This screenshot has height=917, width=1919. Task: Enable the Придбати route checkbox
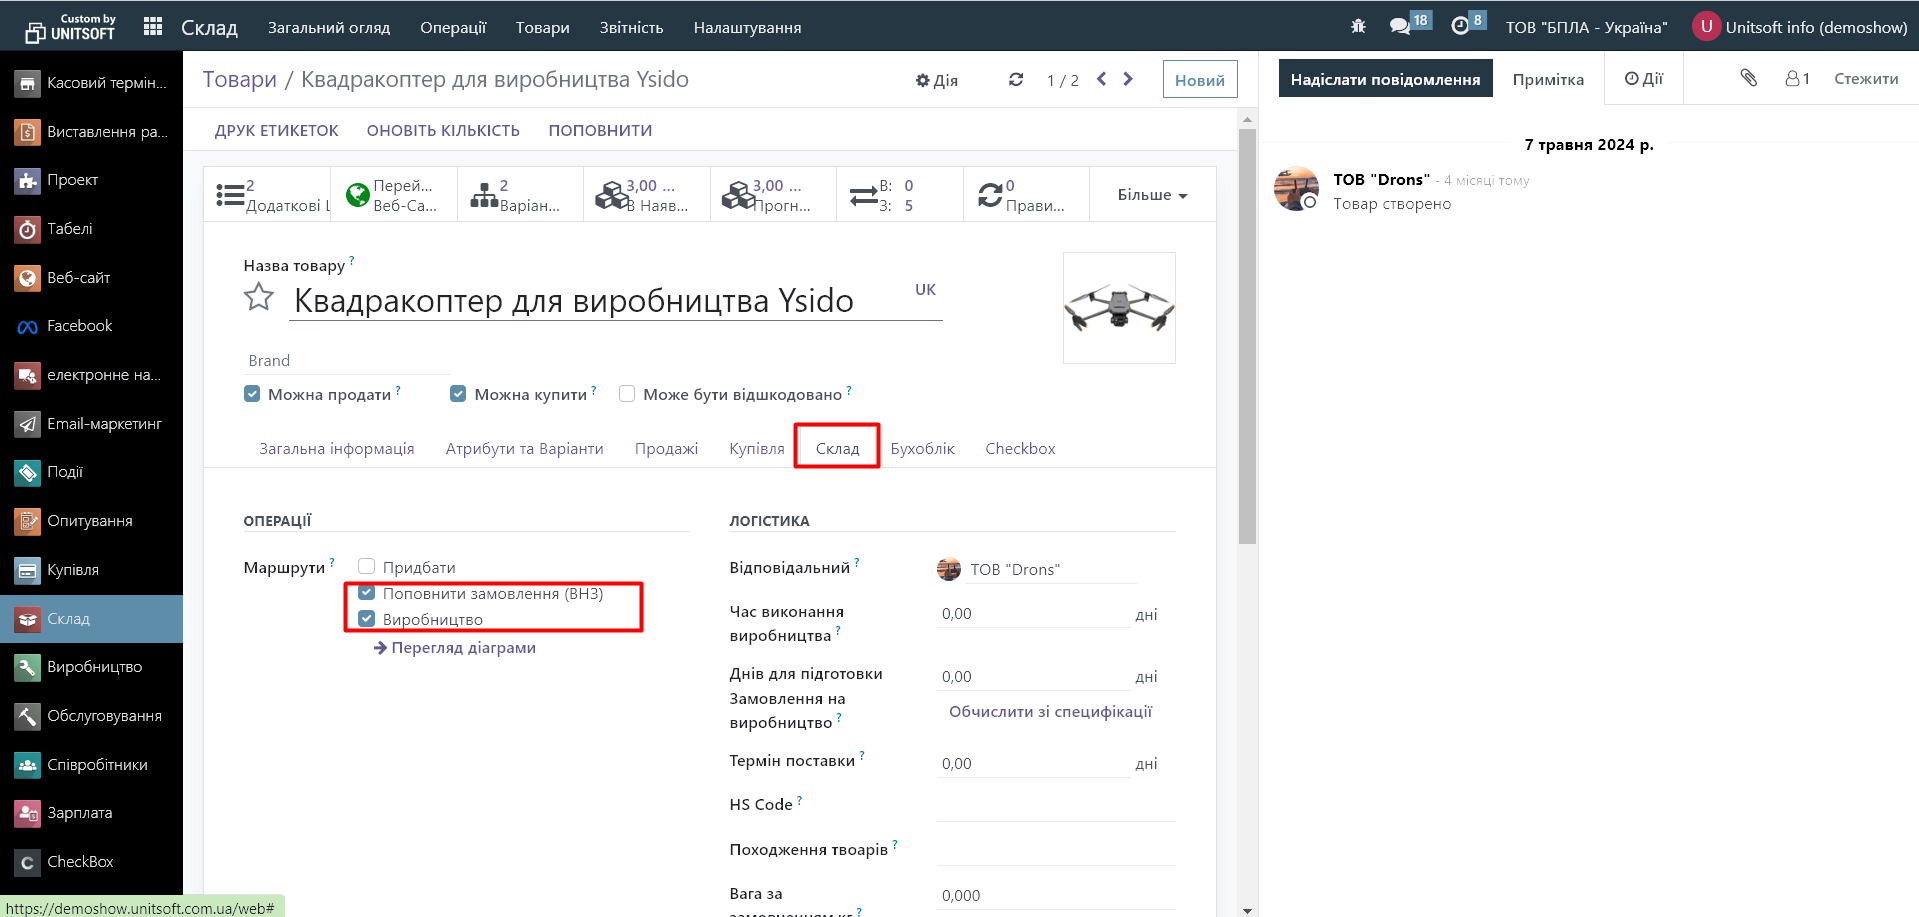click(367, 567)
